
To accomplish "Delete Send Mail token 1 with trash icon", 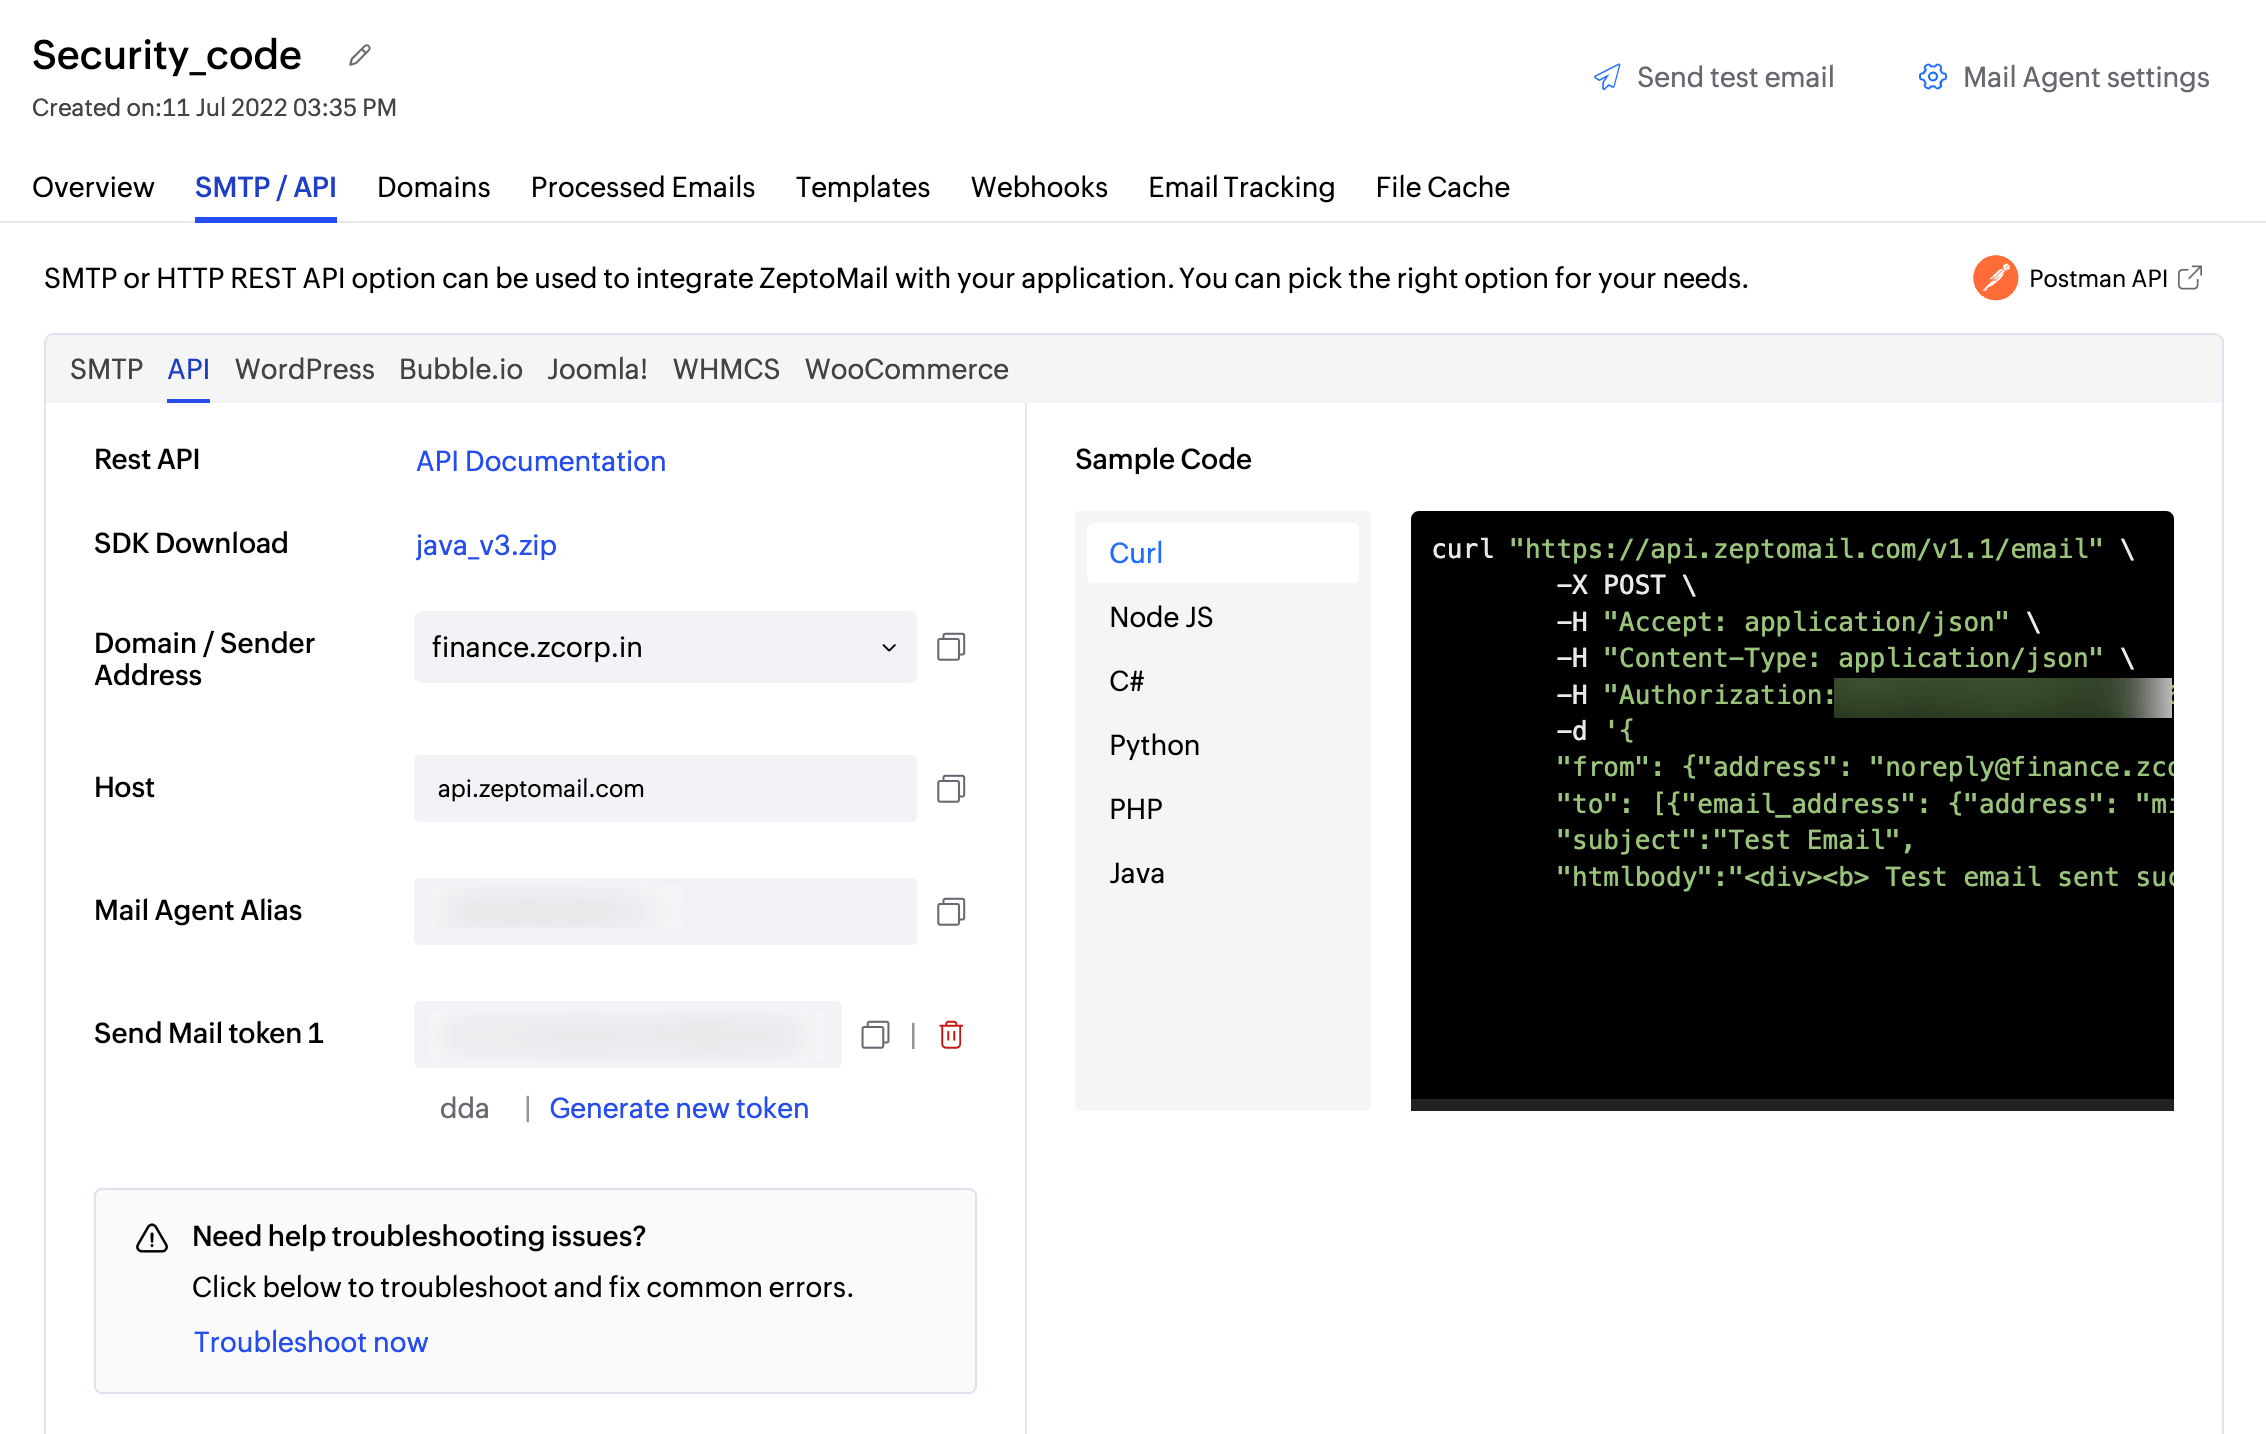I will [951, 1034].
